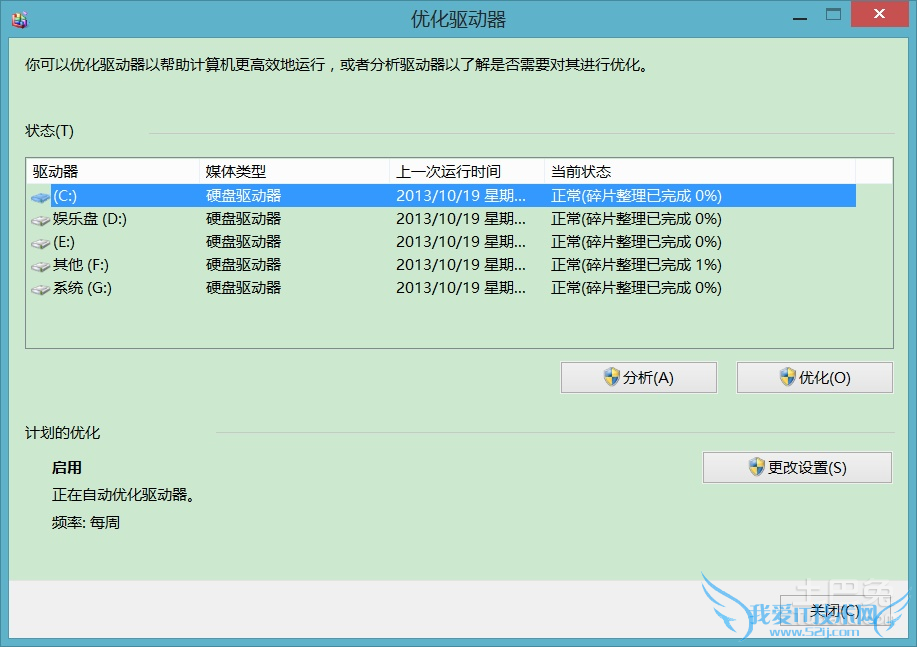The image size is (917, 647).
Task: Click 硬盘驱动器 media type in E: row
Action: click(x=243, y=242)
